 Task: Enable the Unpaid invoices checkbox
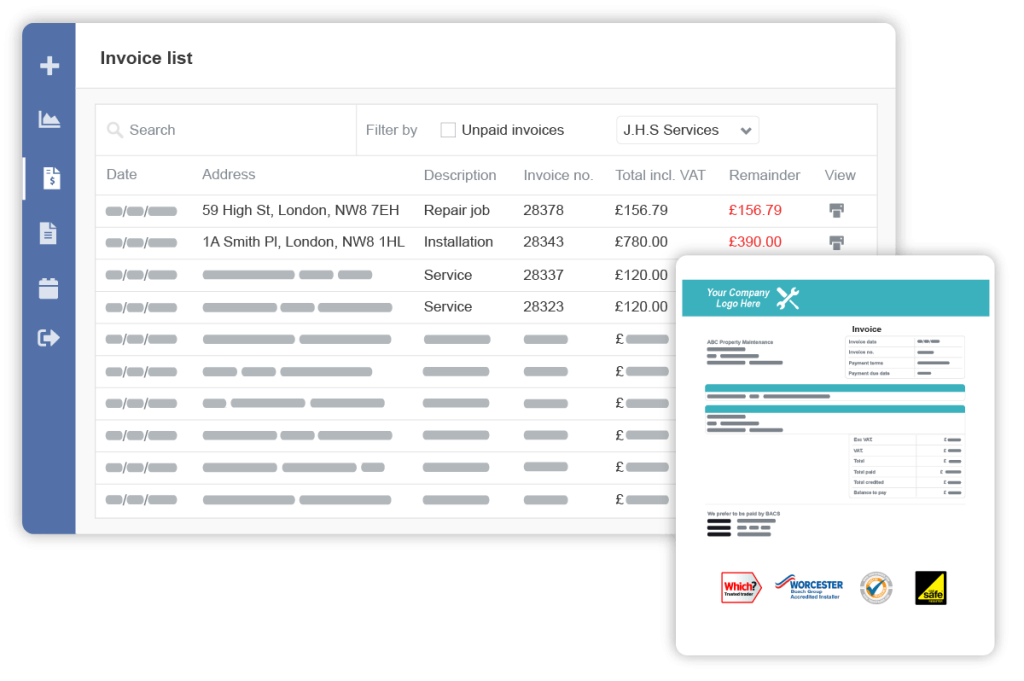(448, 130)
